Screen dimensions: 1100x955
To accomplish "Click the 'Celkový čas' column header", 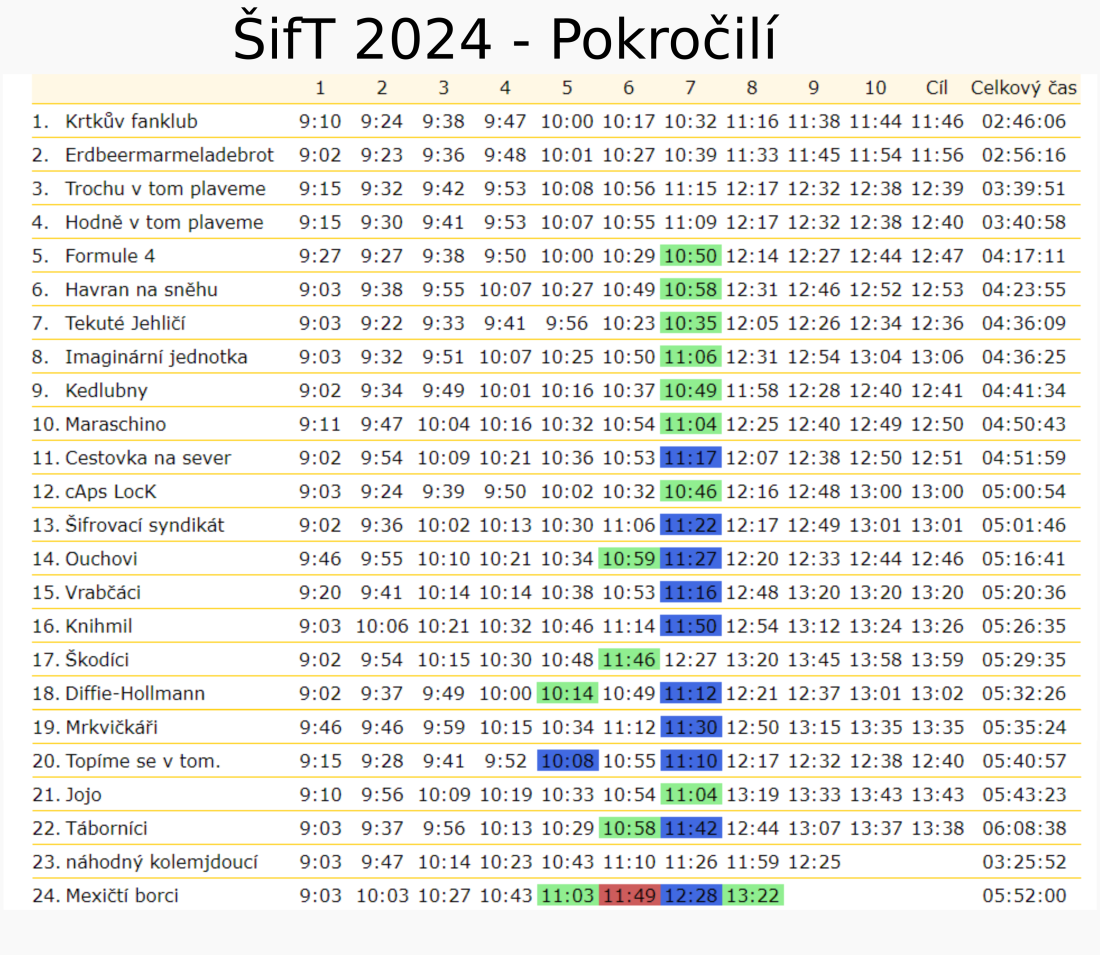I will 1023,88.
